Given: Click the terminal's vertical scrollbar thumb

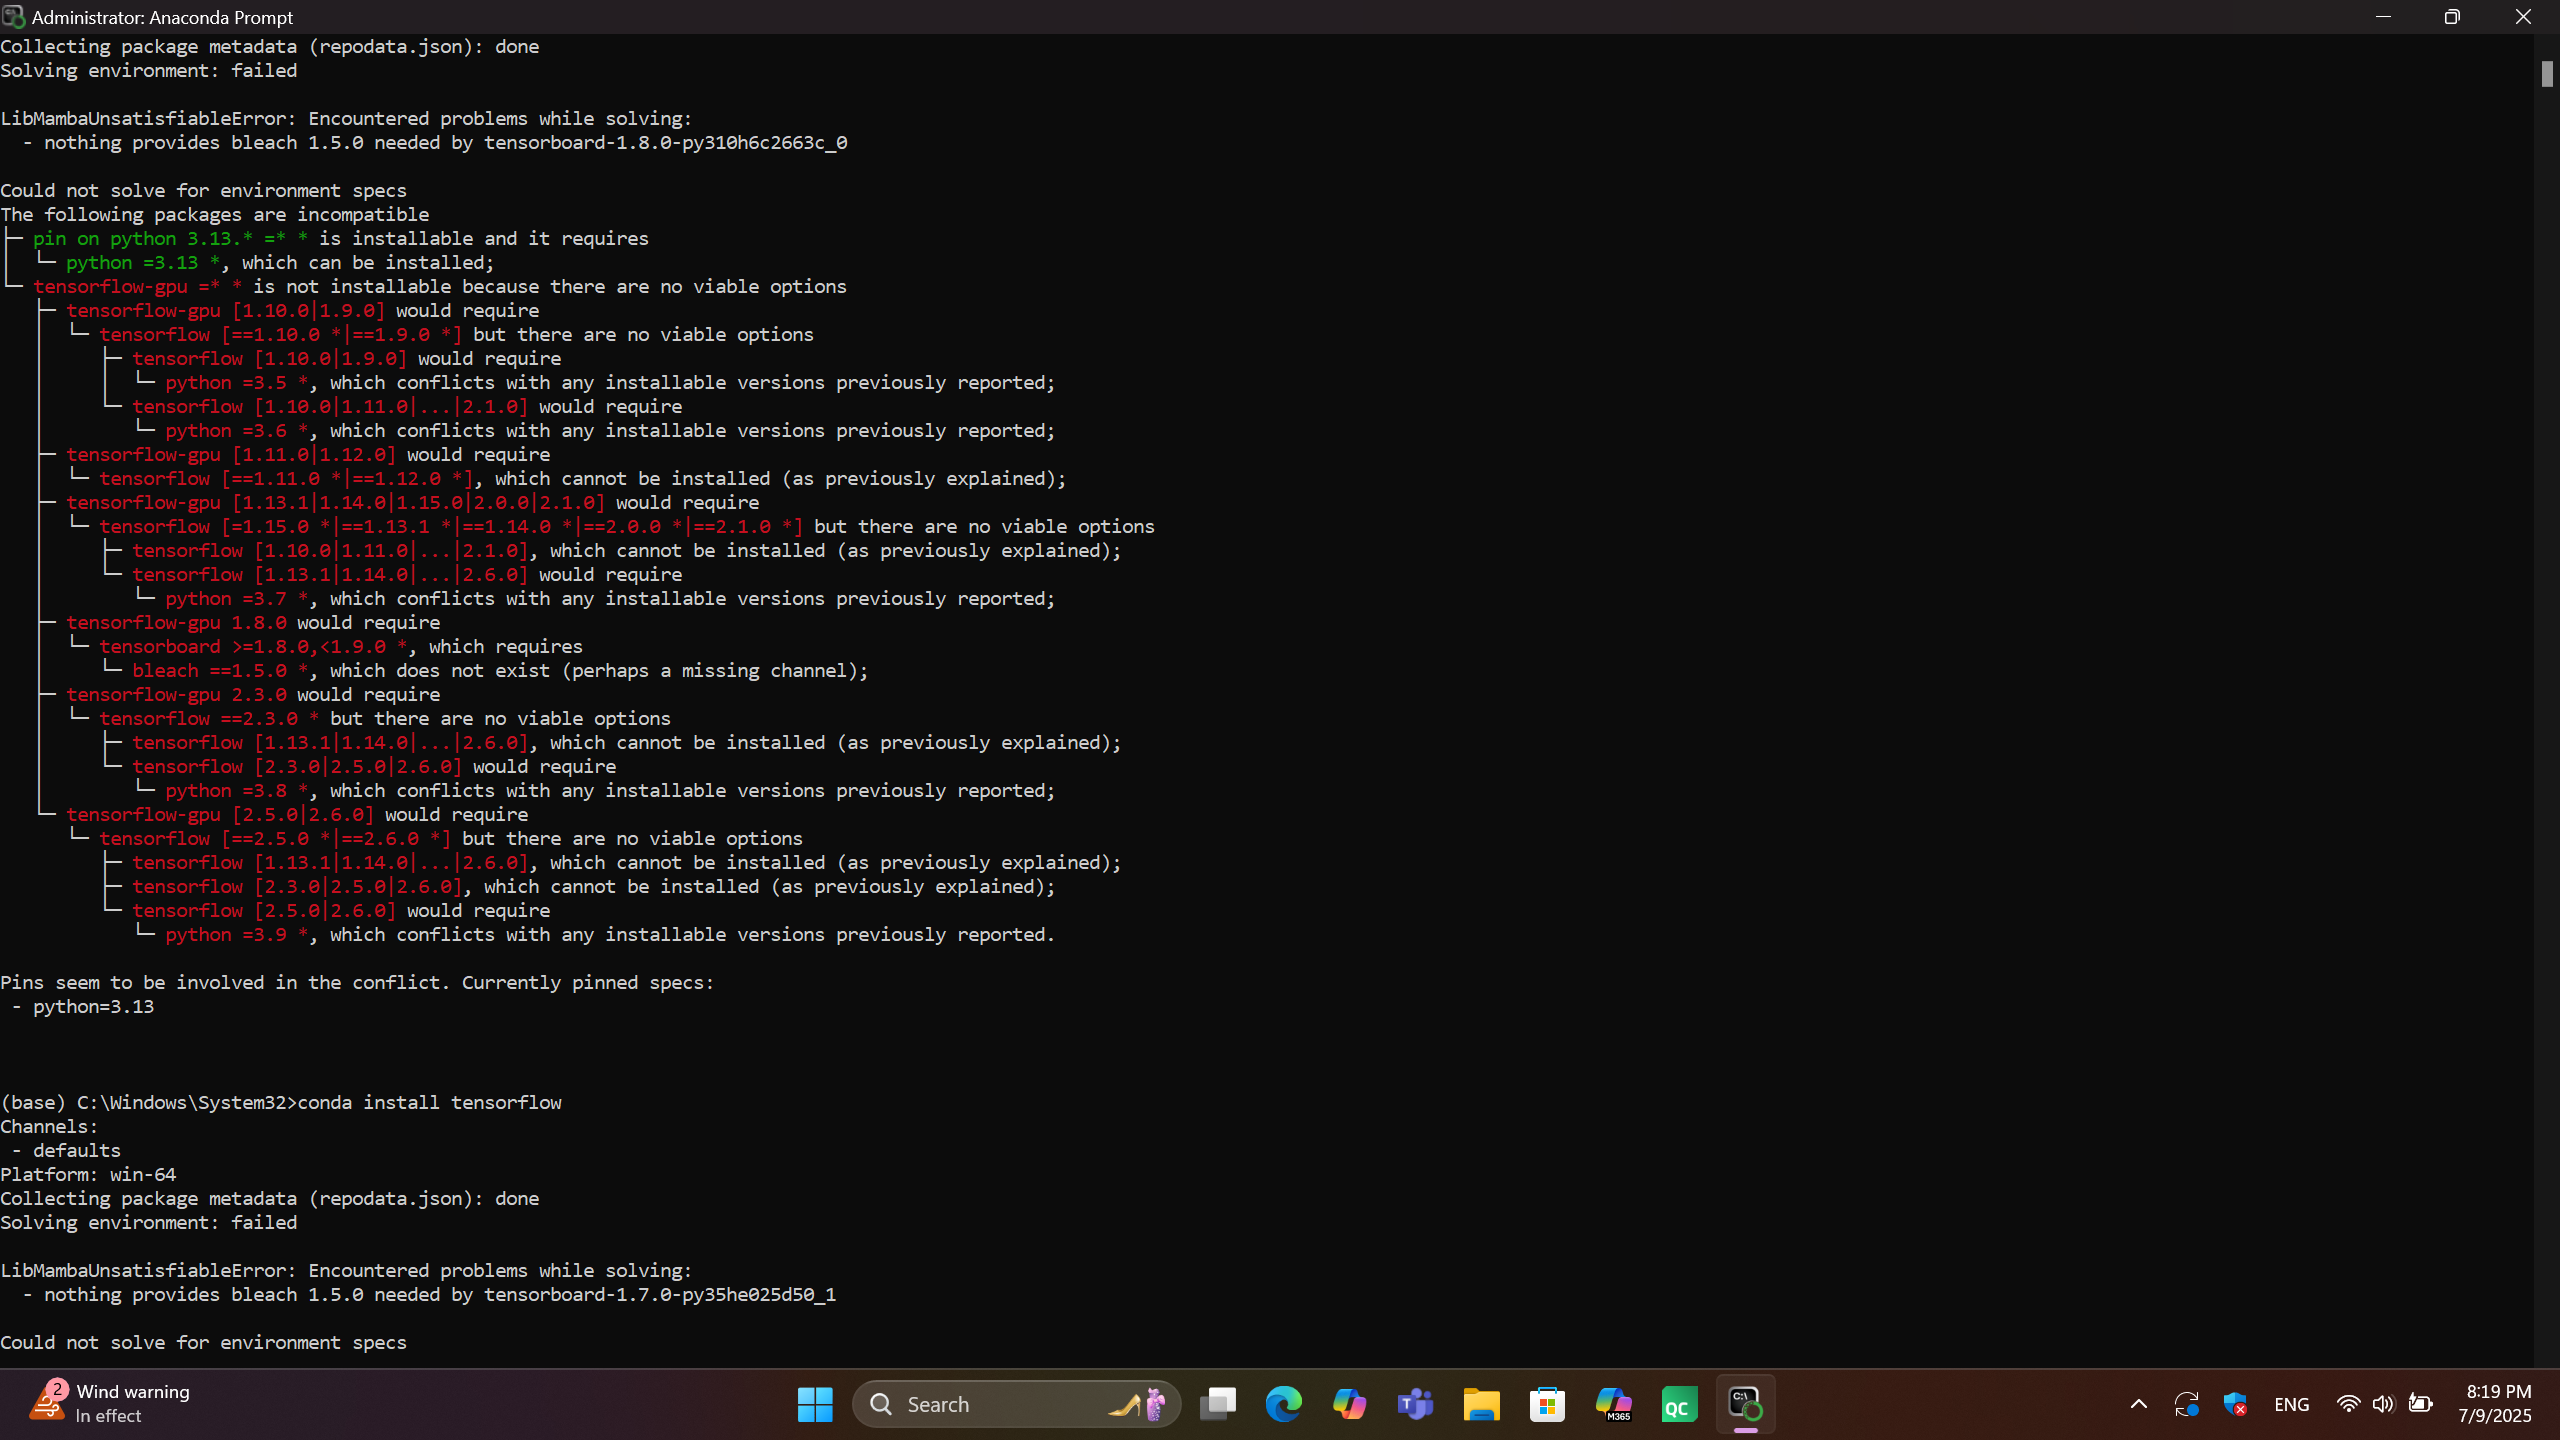Looking at the screenshot, I should pos(2546,74).
